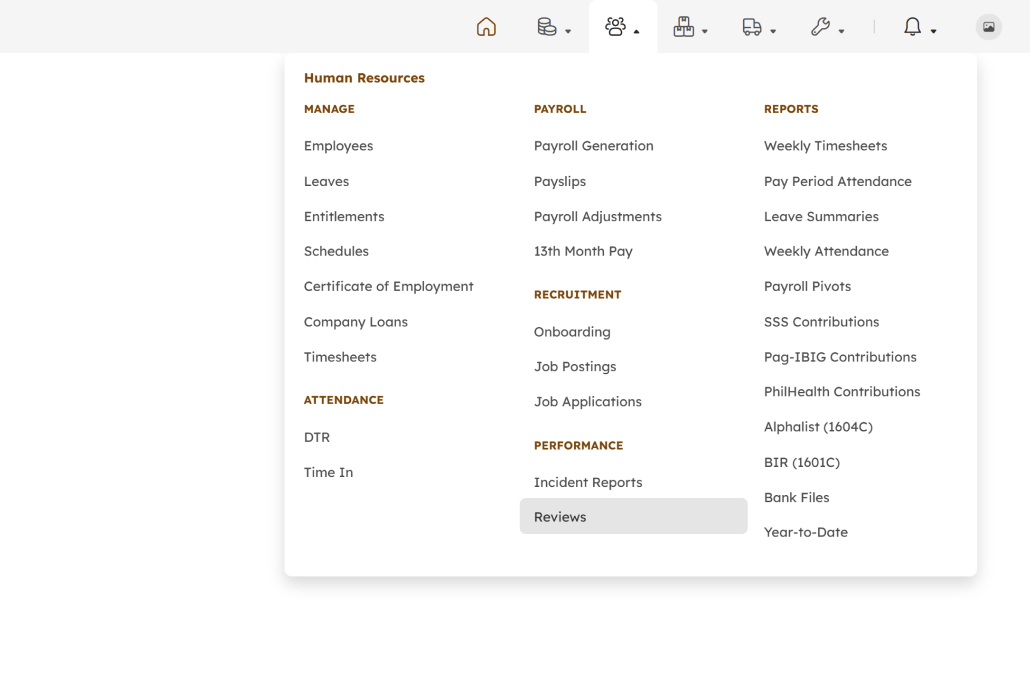This screenshot has width=1030, height=695.
Task: Open Job Applications
Action: coord(588,401)
